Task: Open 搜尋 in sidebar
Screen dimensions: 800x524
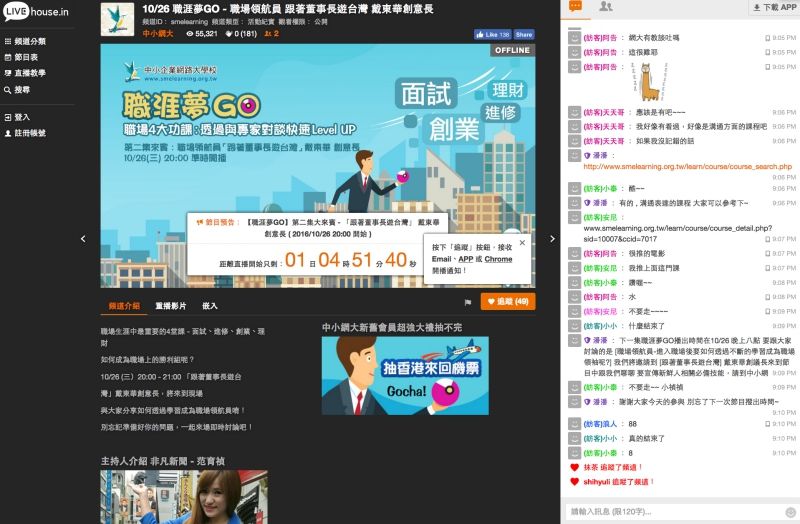Action: (17, 90)
